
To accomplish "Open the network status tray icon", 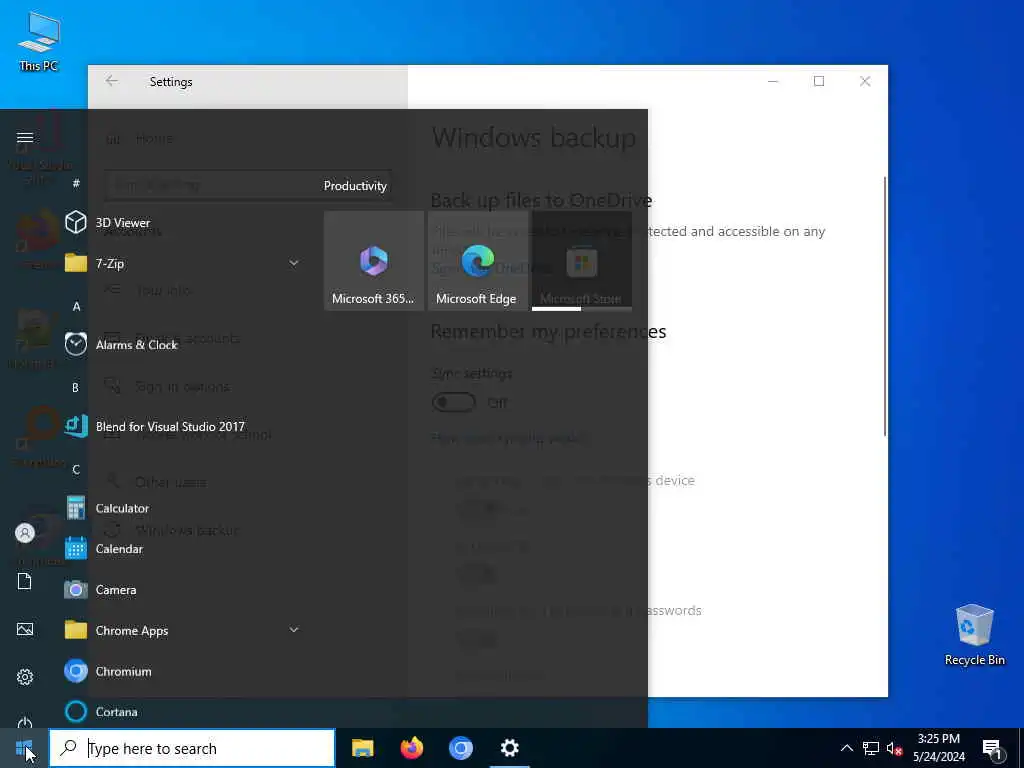I will point(871,748).
